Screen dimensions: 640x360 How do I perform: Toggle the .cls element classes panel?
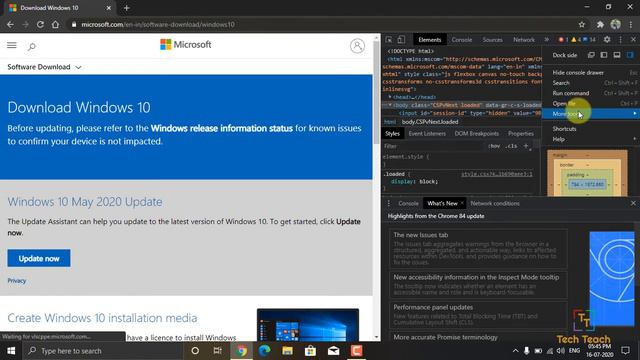coord(511,146)
